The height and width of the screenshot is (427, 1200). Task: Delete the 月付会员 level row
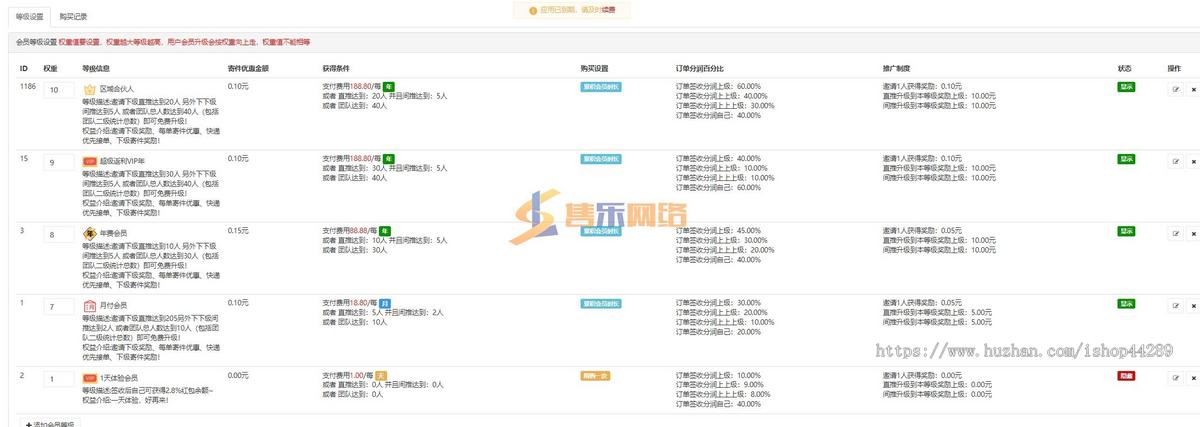[x=1193, y=305]
